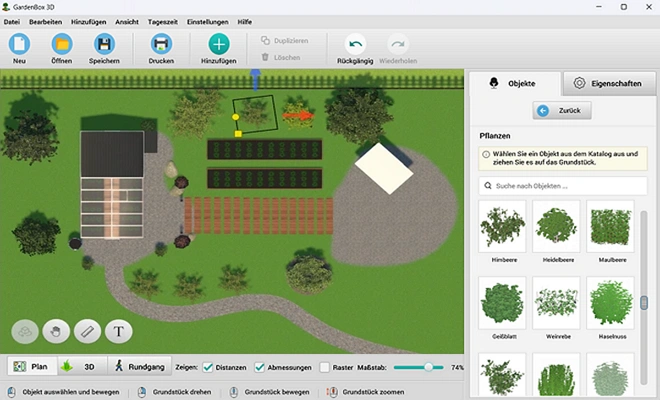Open the Datei menu
The width and height of the screenshot is (660, 400).
tap(12, 21)
